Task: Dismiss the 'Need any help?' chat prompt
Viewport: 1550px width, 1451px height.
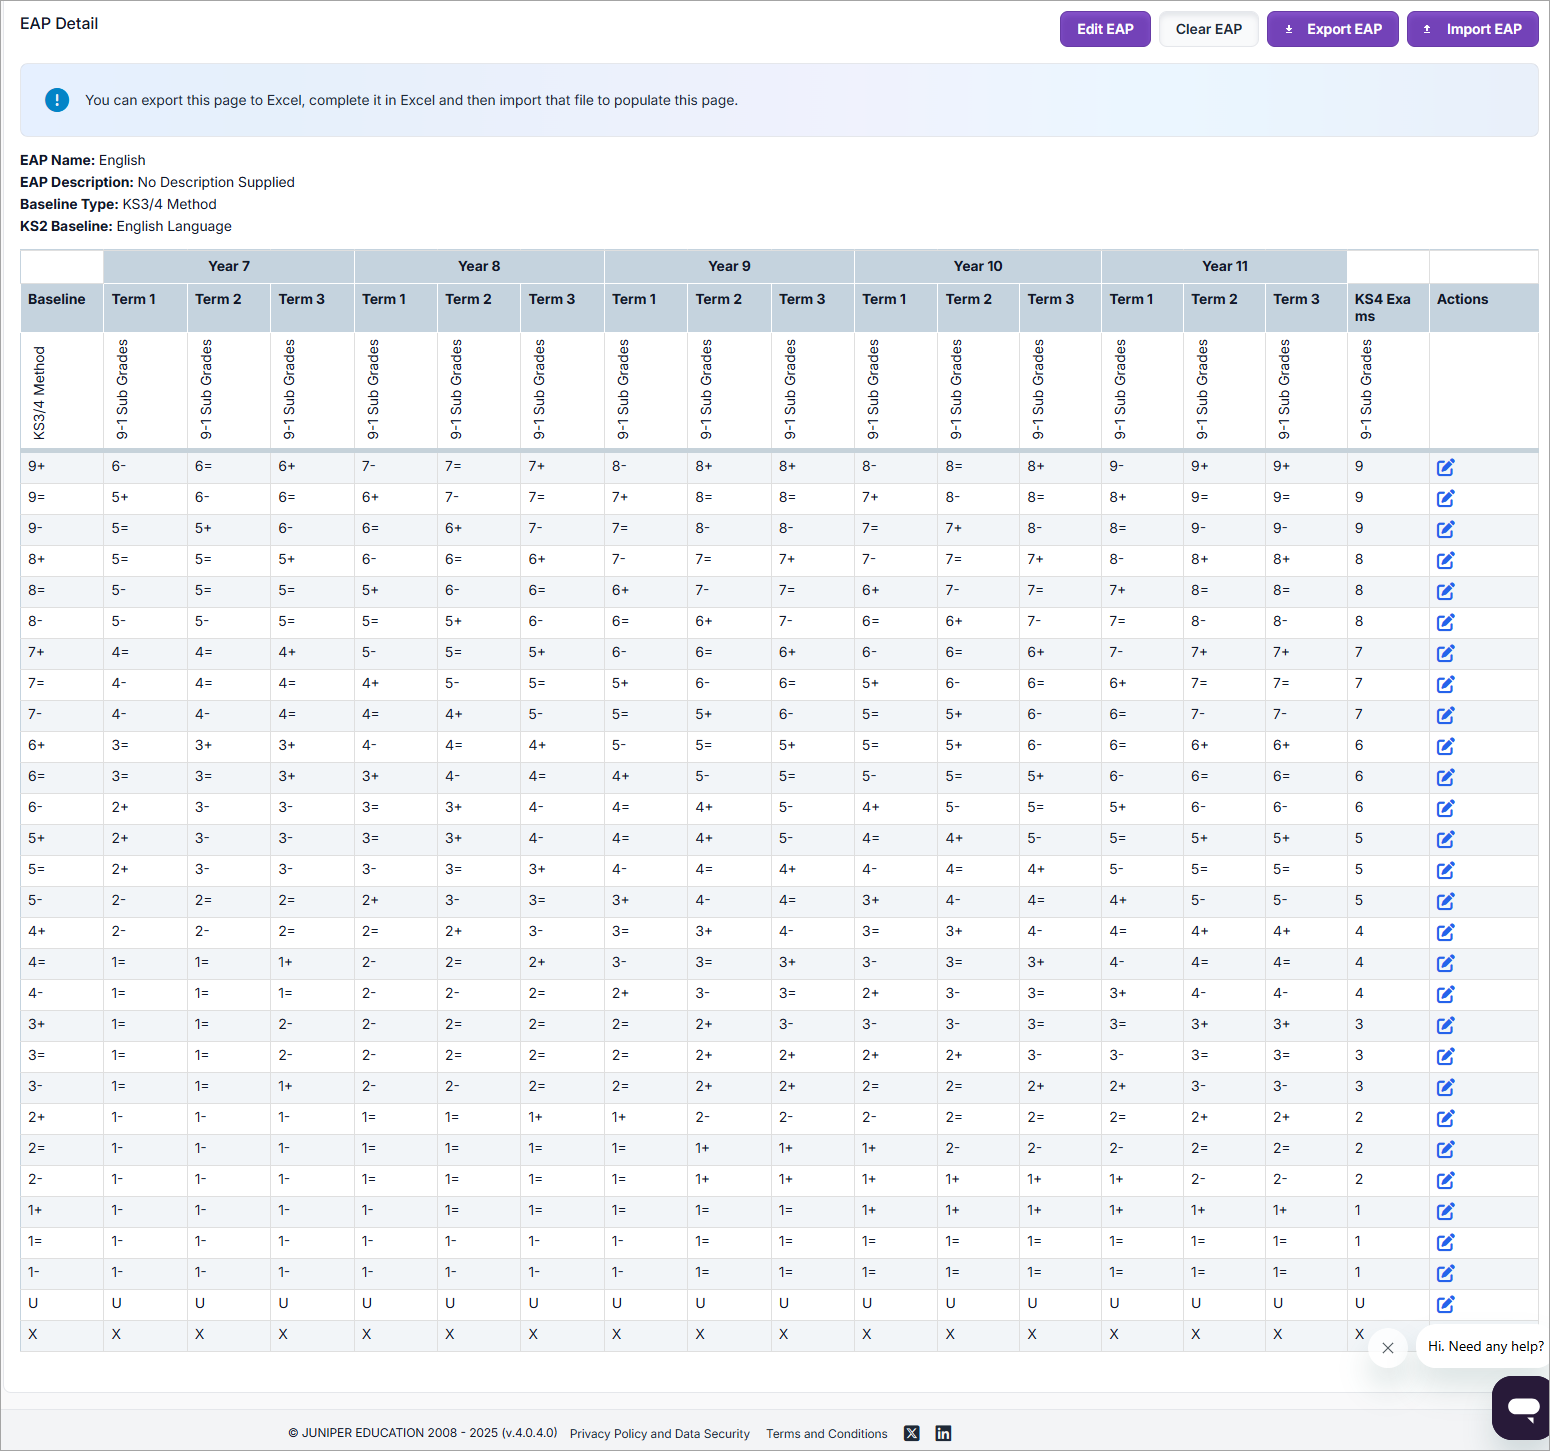Action: click(1387, 1347)
